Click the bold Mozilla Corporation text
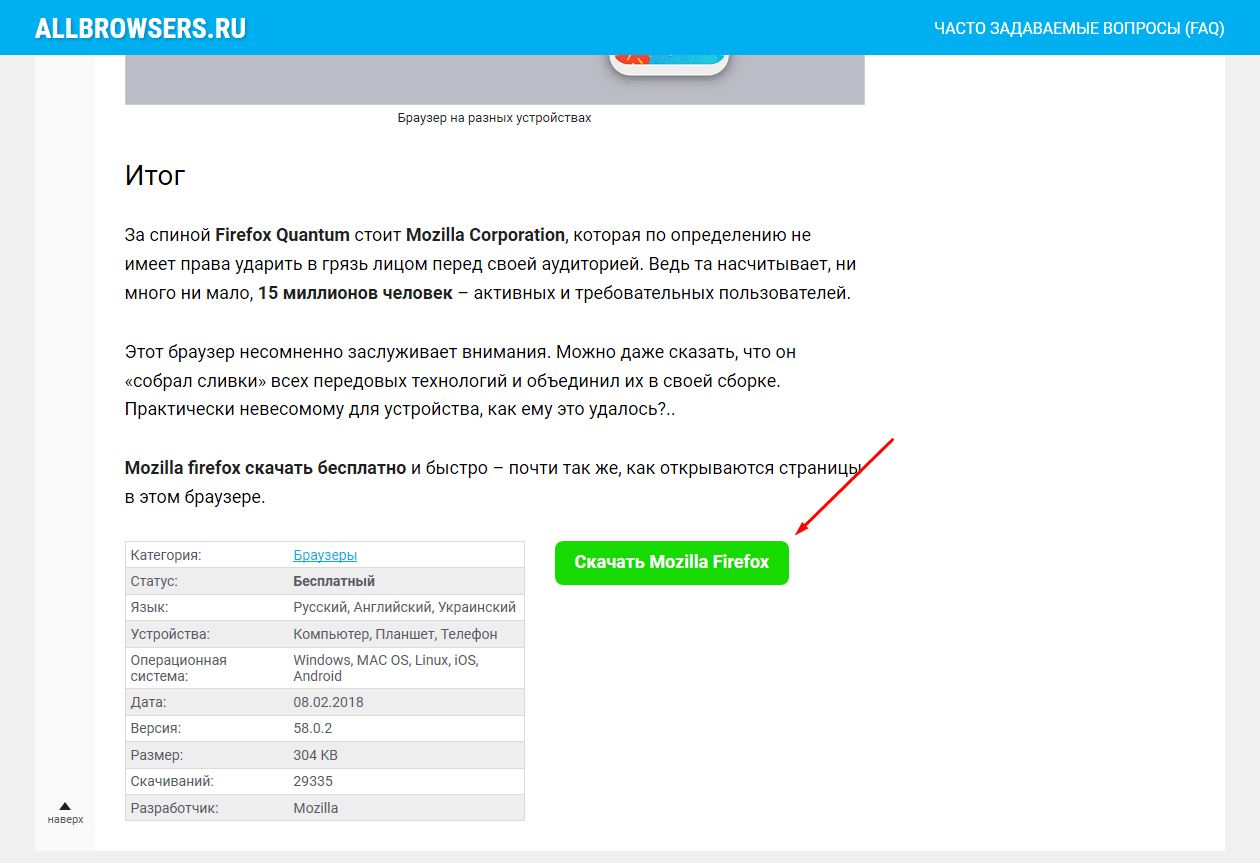The image size is (1260, 863). pos(485,235)
